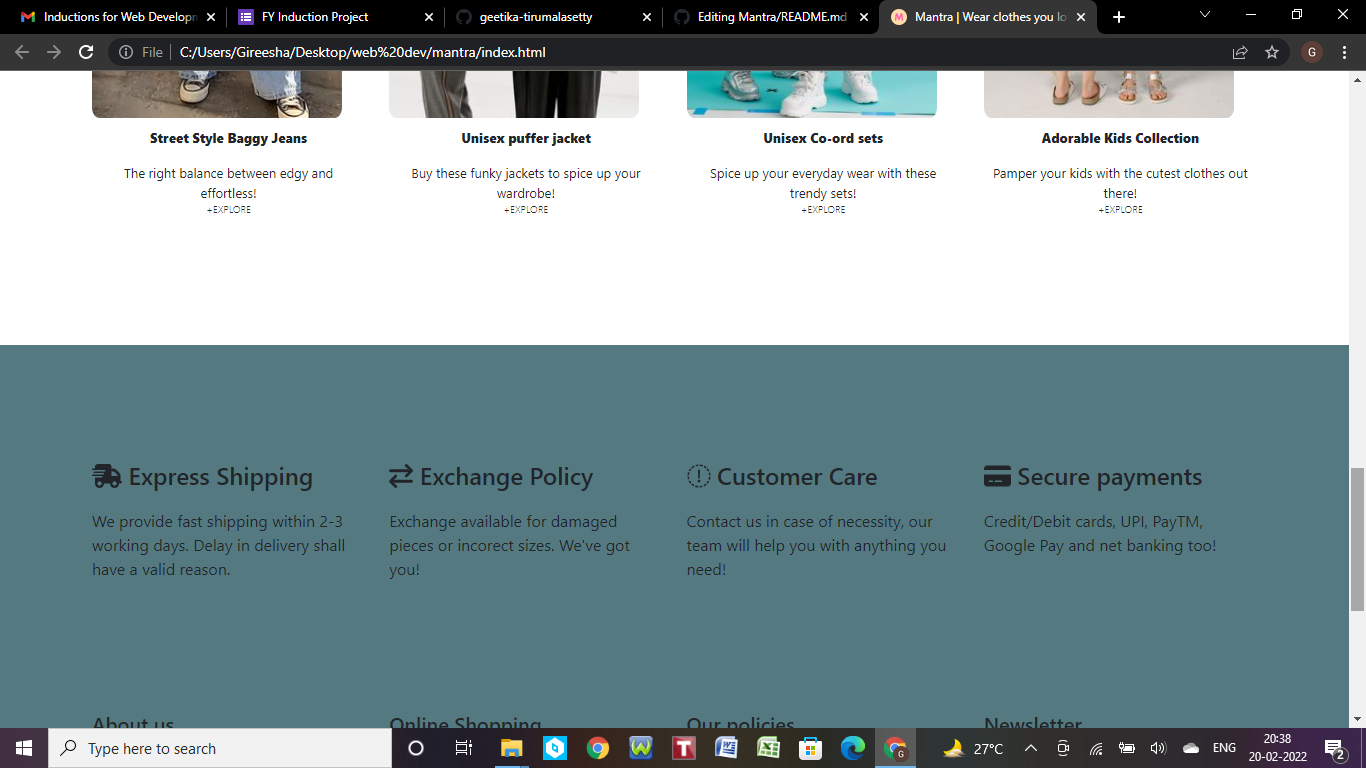Screen dimensions: 1366x768
Task: Reload the Mantra page
Action: point(85,52)
